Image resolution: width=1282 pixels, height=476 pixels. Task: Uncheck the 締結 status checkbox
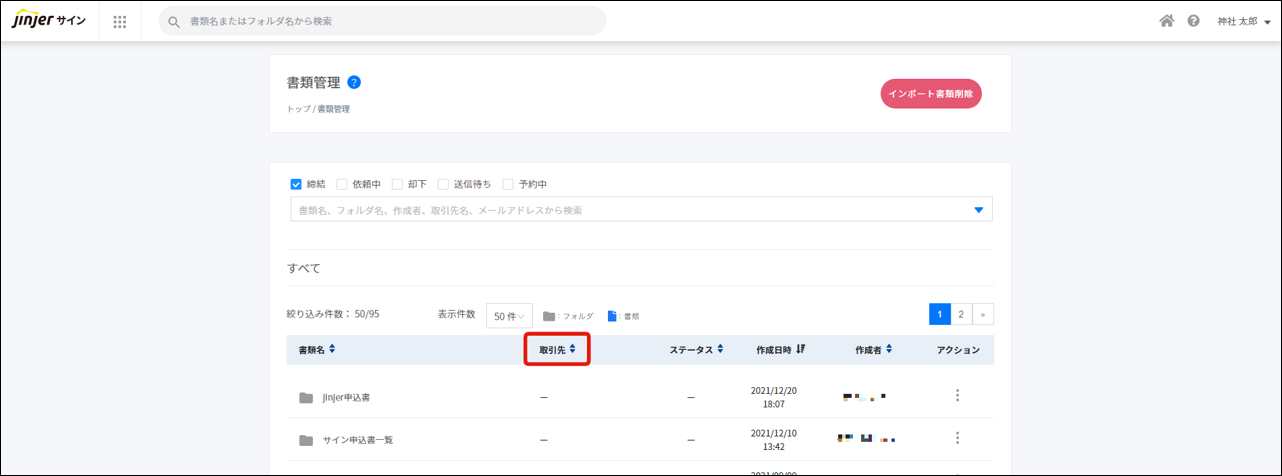[x=296, y=184]
